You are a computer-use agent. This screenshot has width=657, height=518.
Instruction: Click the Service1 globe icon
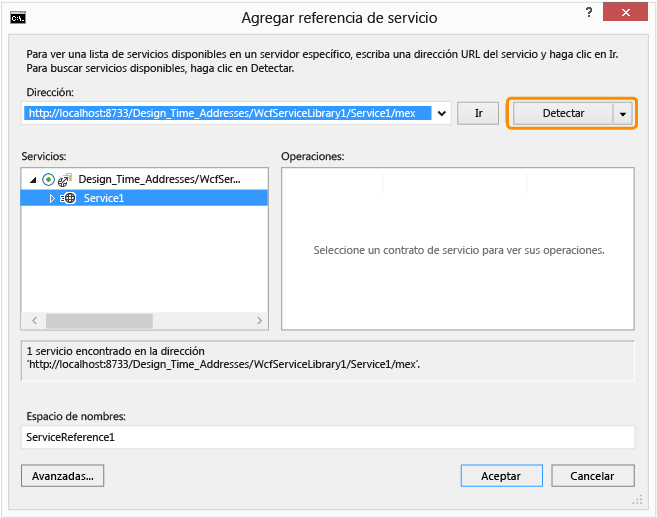click(x=68, y=198)
